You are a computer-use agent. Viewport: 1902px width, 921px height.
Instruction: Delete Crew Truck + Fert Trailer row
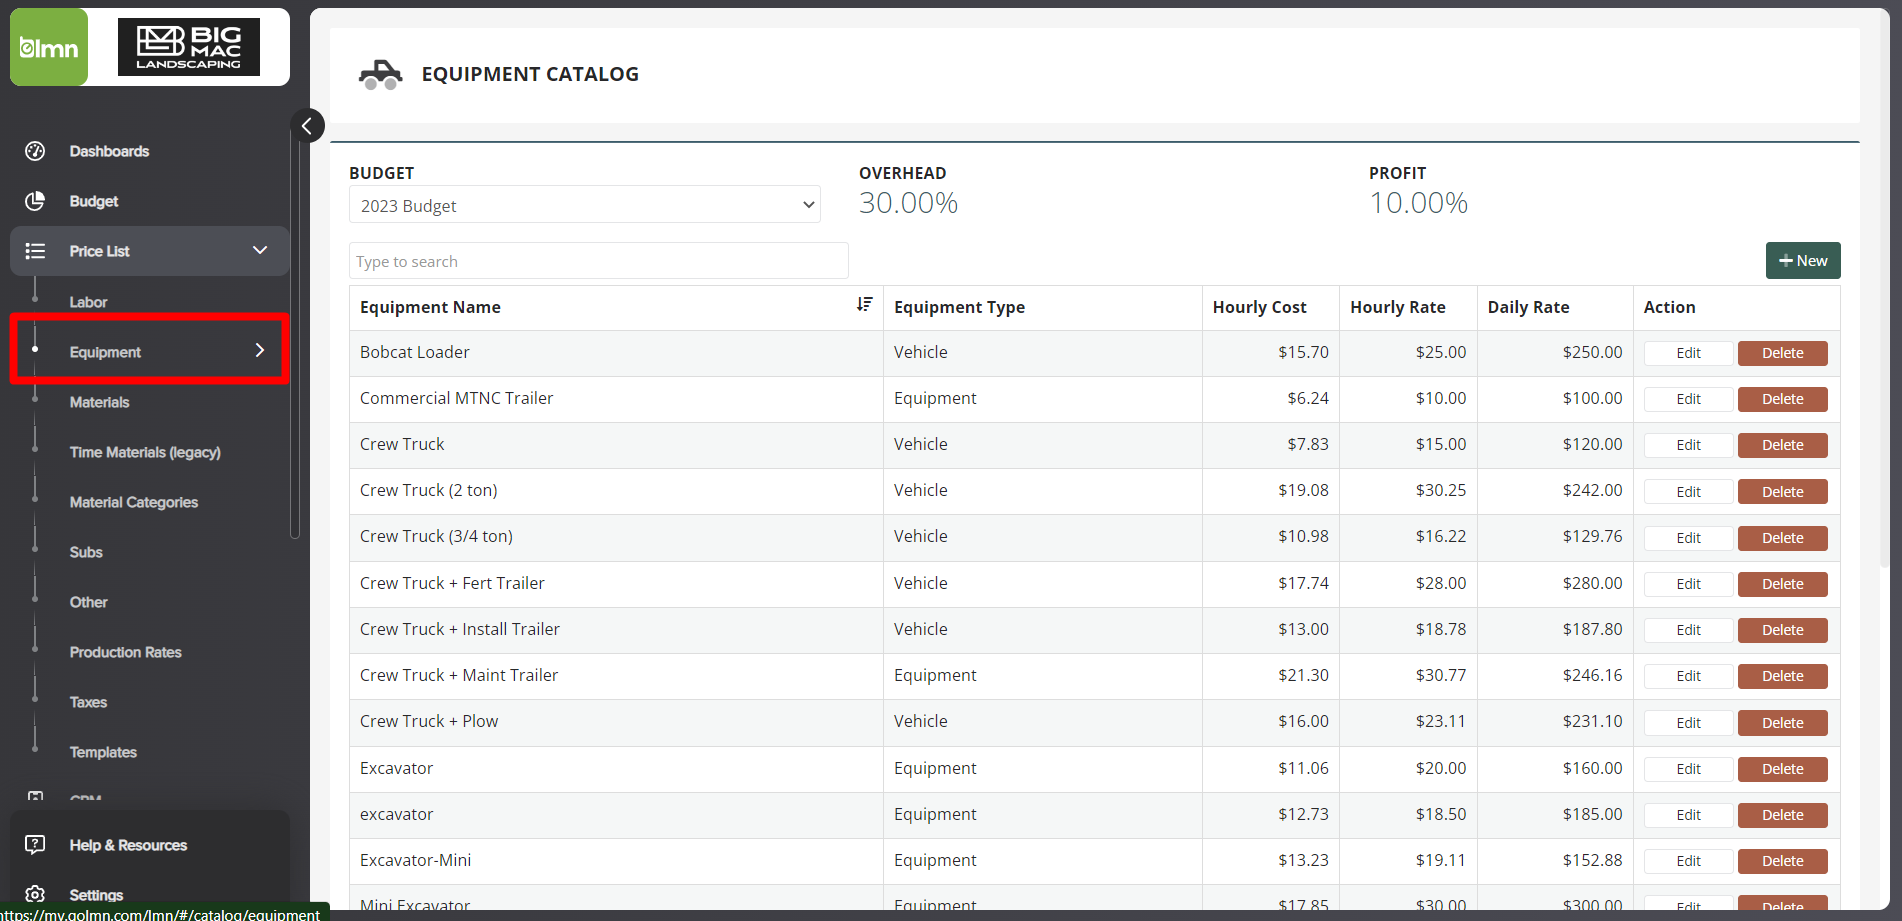pos(1782,584)
